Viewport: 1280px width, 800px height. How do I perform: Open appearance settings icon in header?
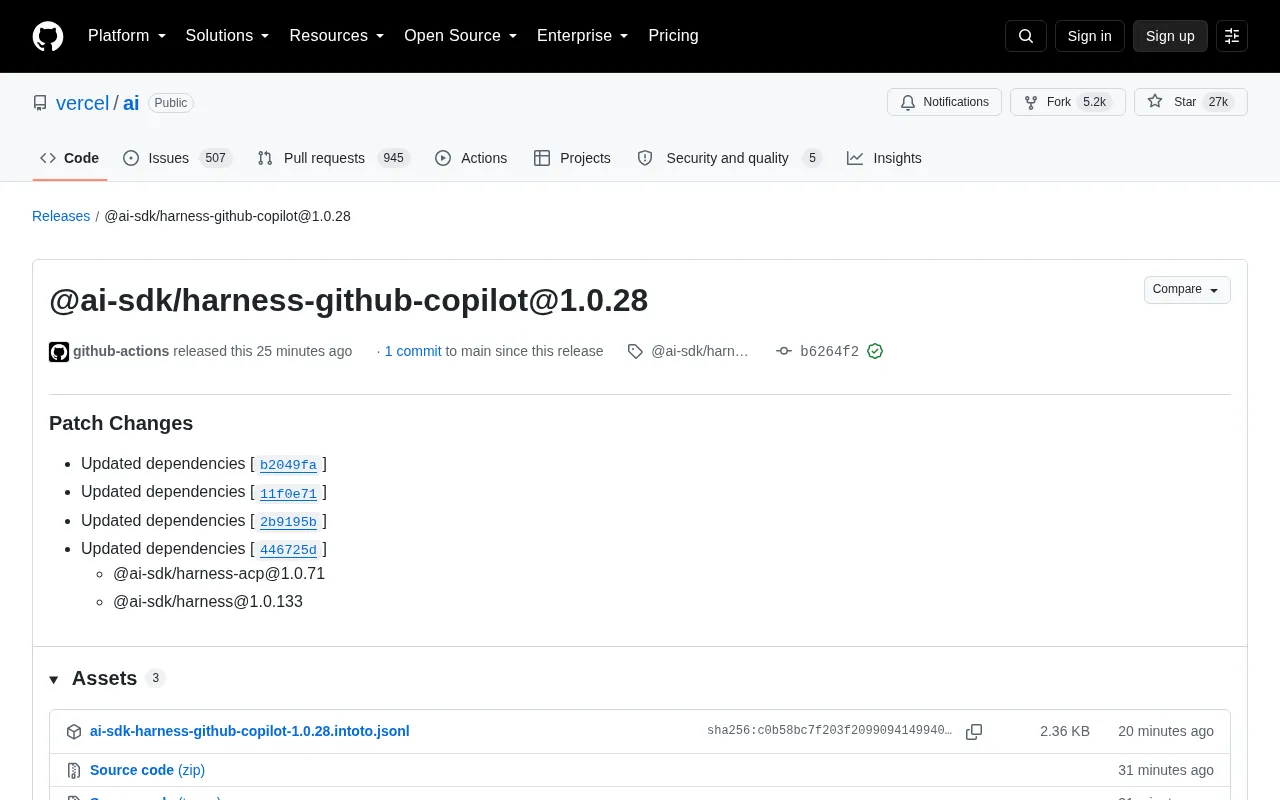coord(1232,36)
